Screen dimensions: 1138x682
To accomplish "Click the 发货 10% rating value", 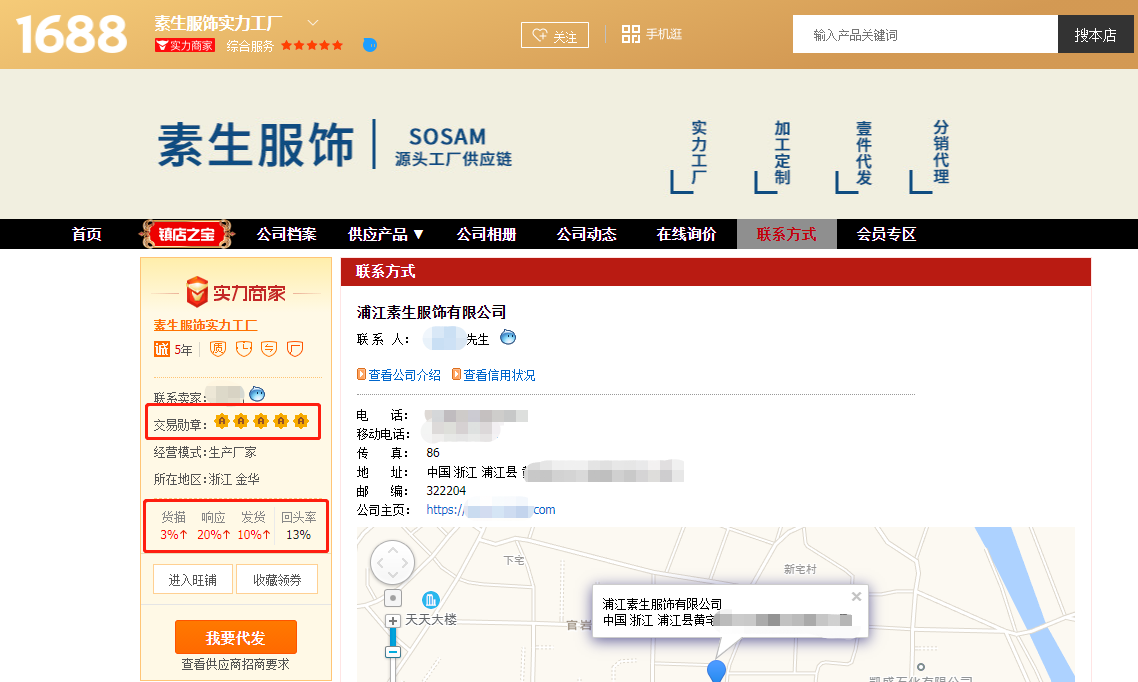I will coord(254,535).
